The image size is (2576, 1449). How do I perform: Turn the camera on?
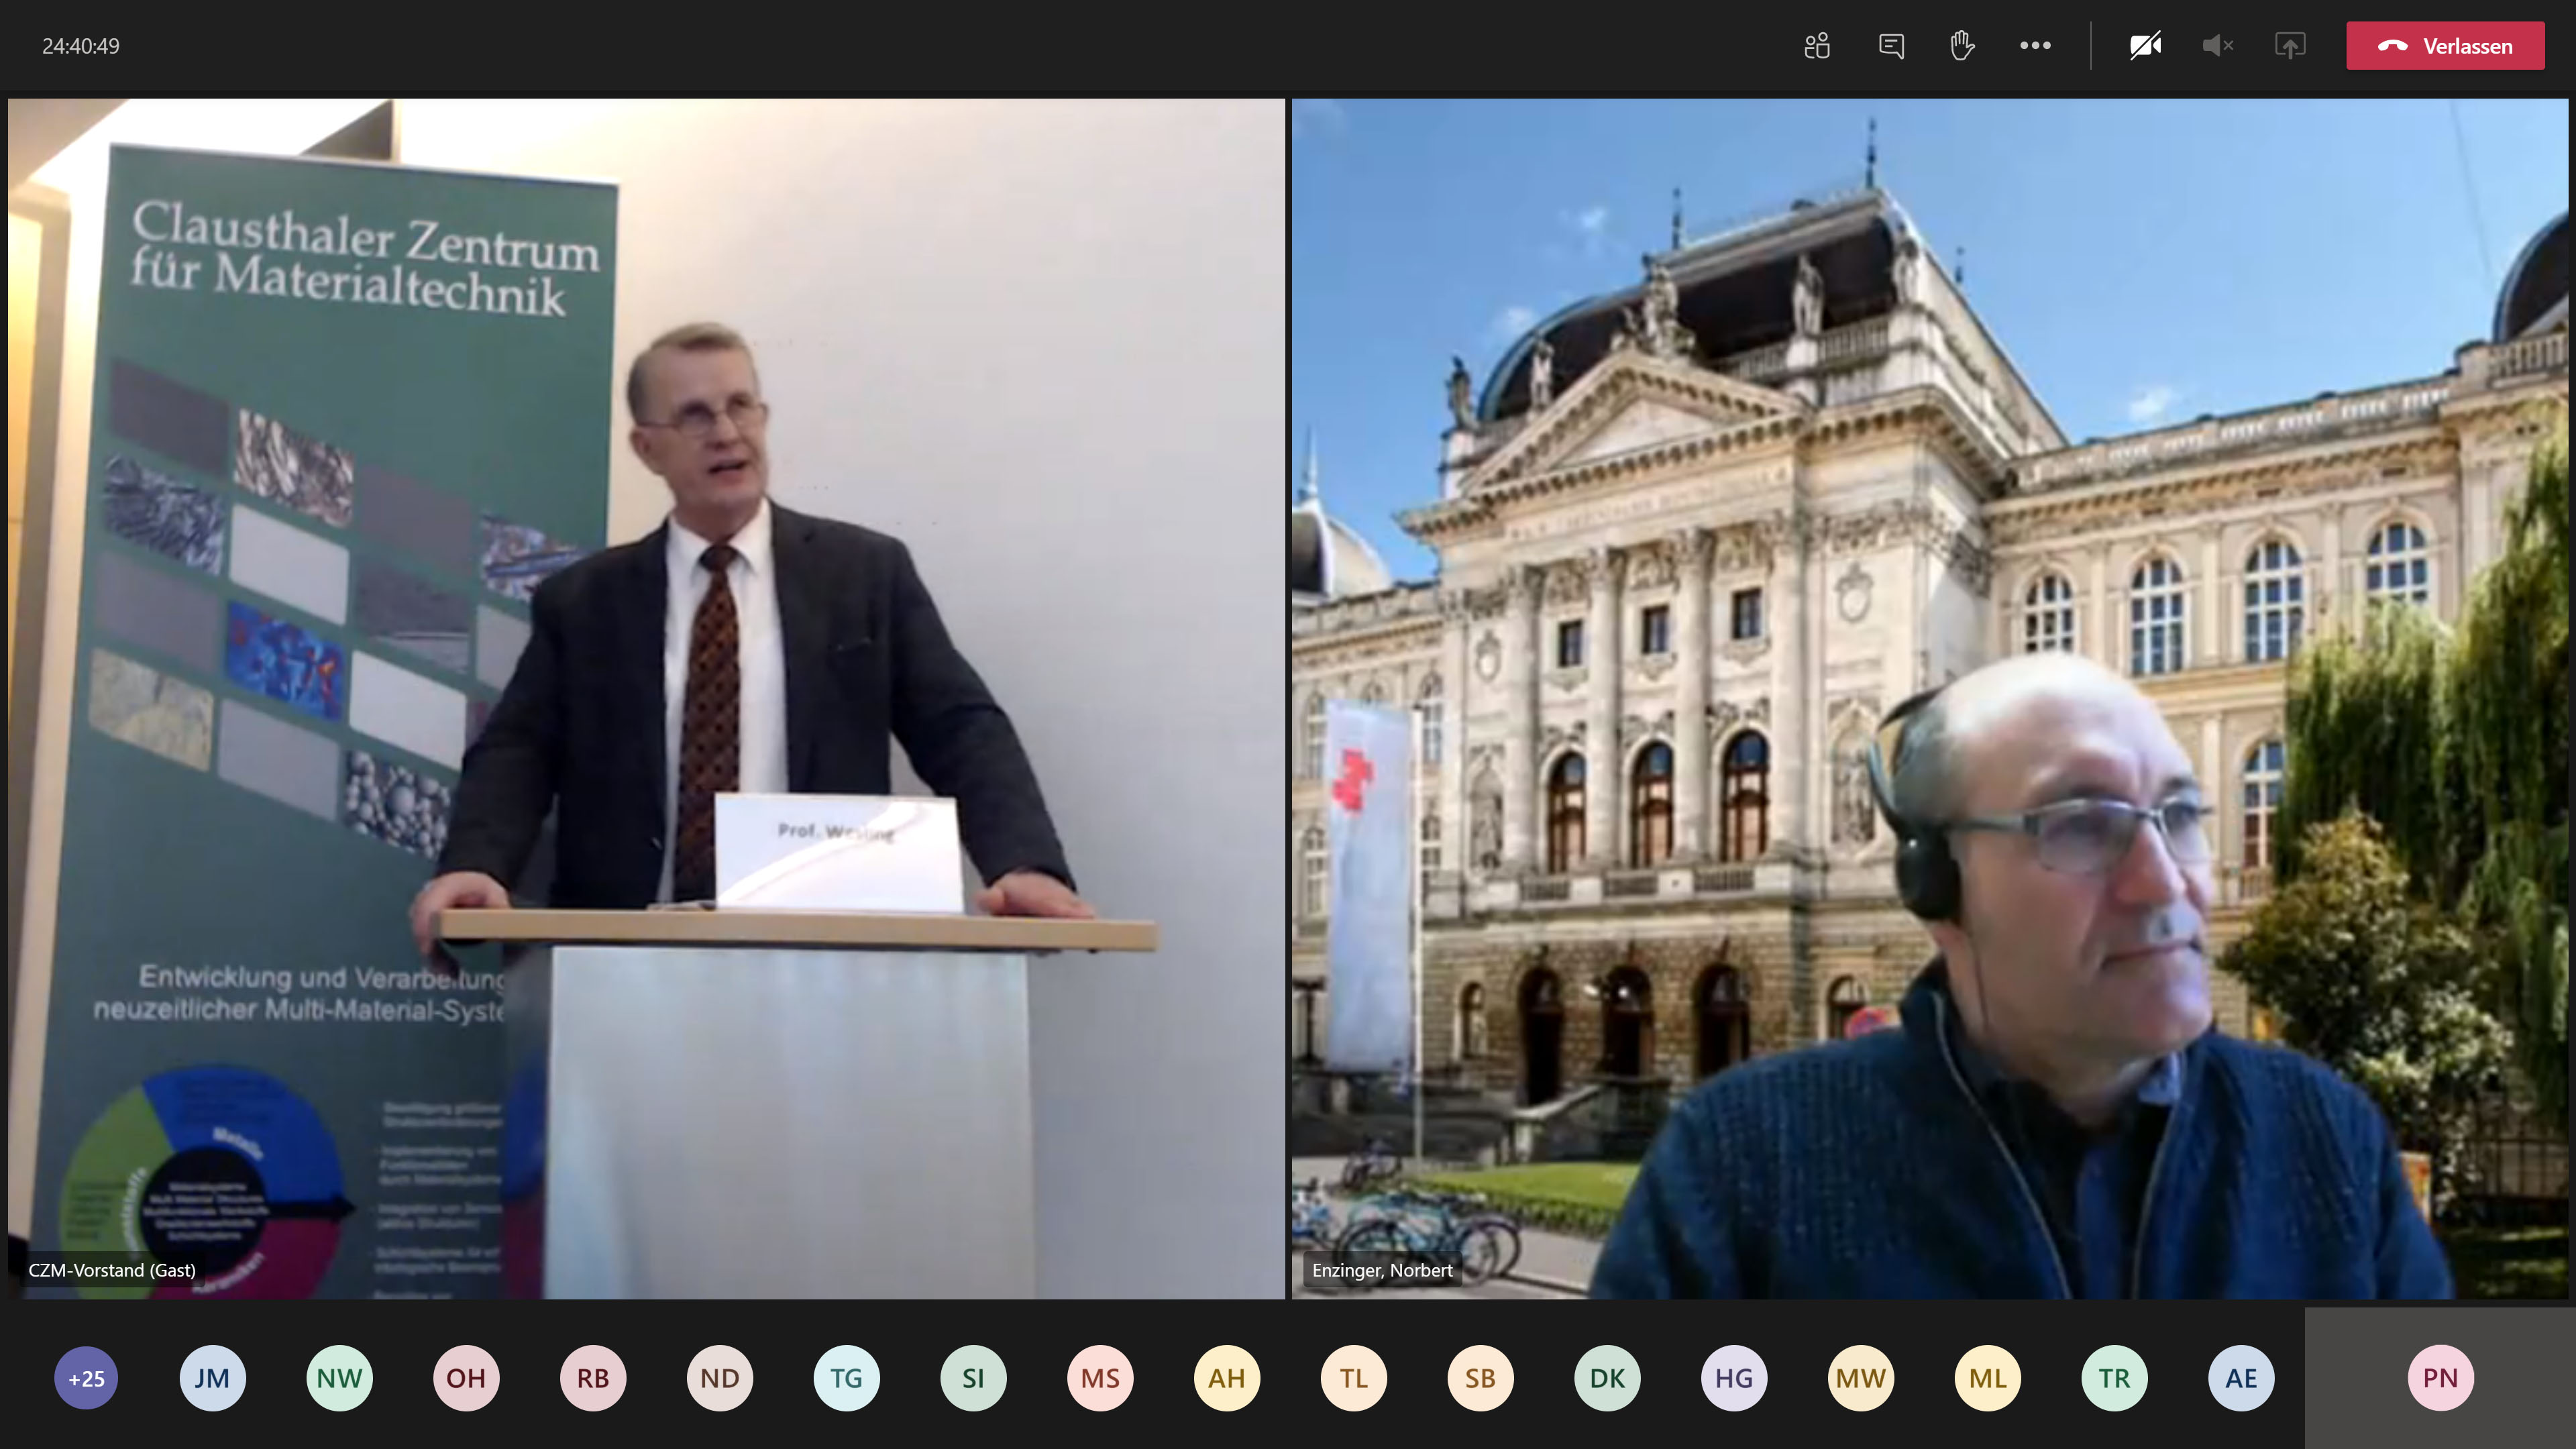2145,46
